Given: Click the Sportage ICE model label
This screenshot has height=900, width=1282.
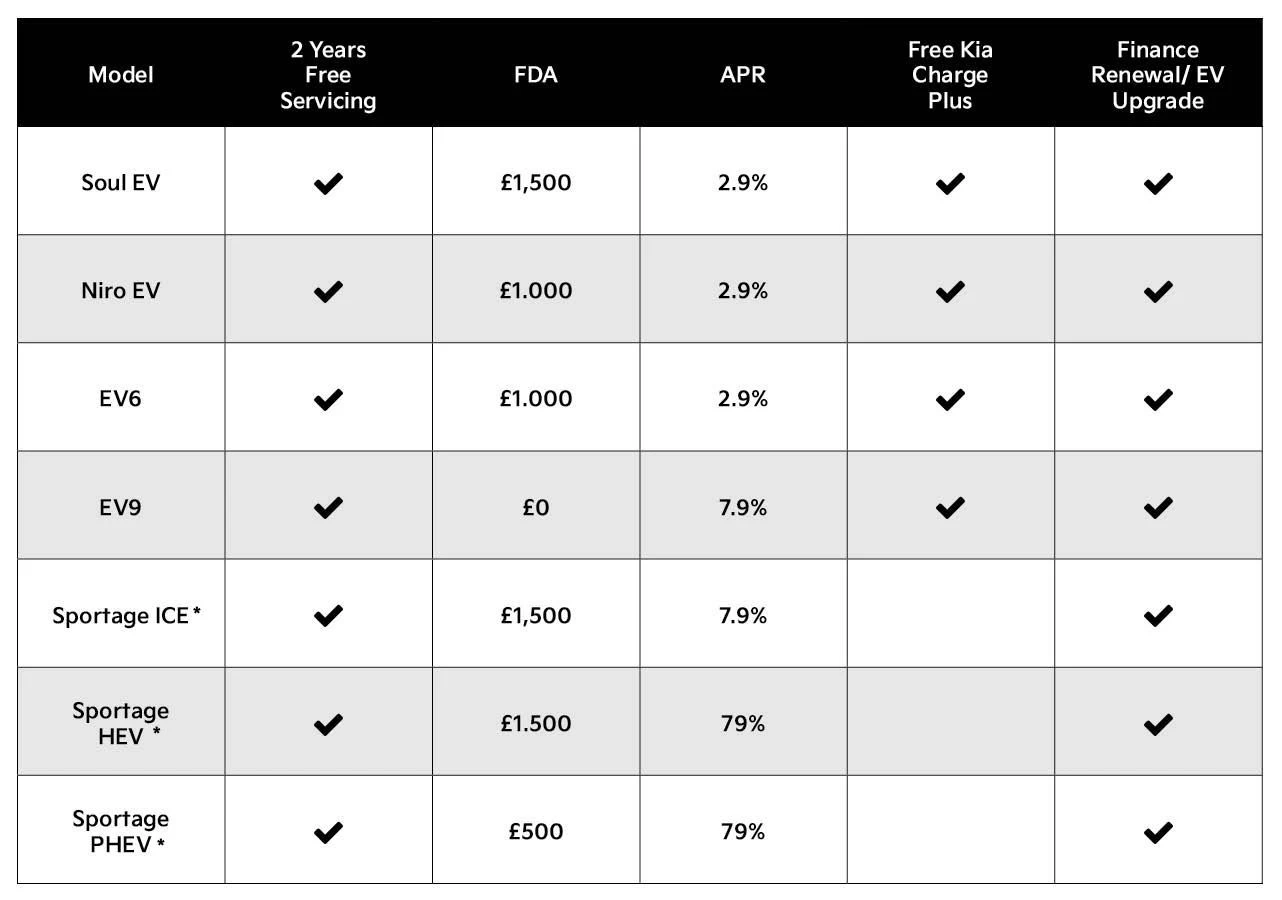Looking at the screenshot, I should (121, 616).
